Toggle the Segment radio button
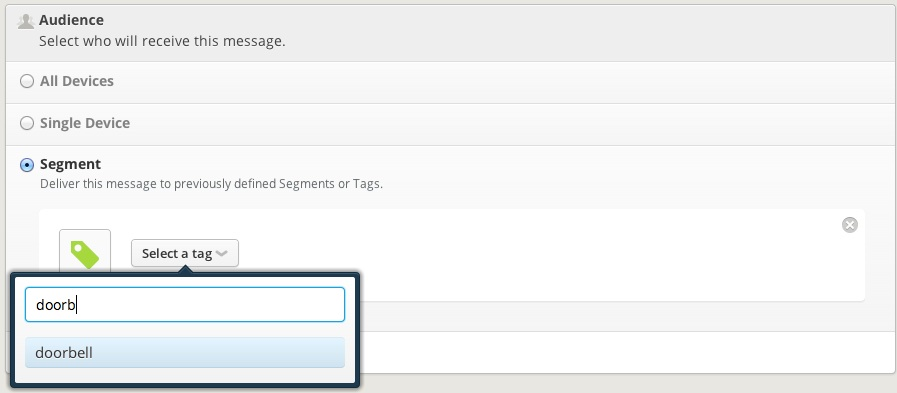This screenshot has width=897, height=393. pyautogui.click(x=26, y=165)
